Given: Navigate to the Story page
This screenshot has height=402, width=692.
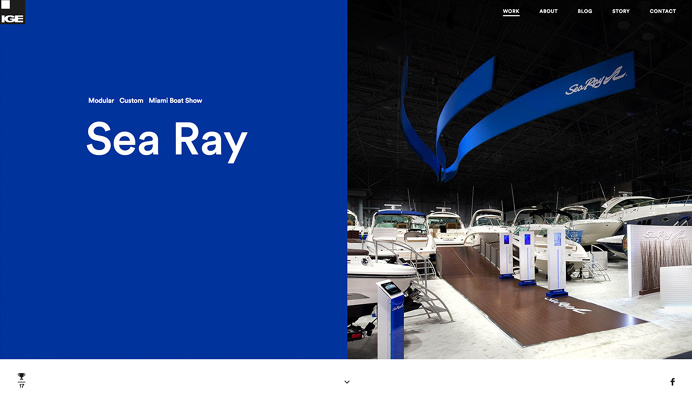Looking at the screenshot, I should click(x=621, y=11).
